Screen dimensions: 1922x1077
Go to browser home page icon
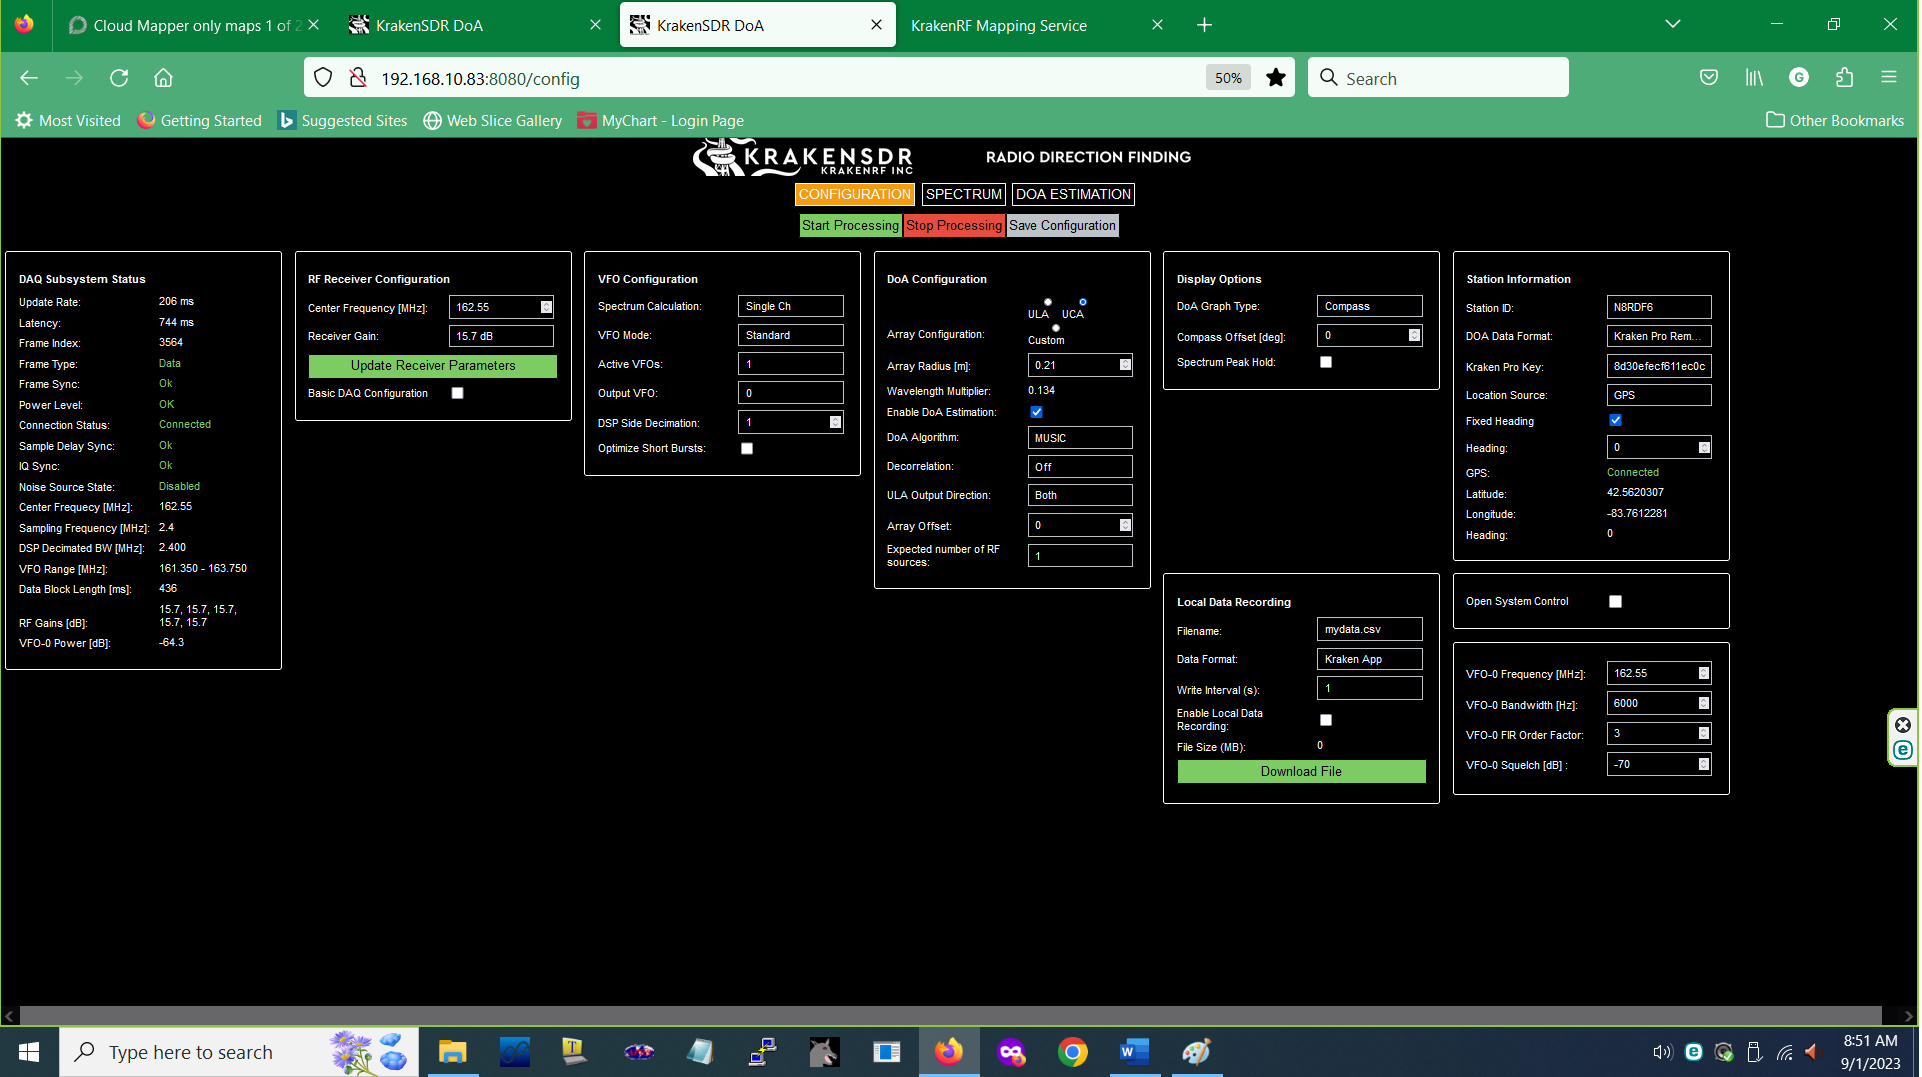pyautogui.click(x=163, y=78)
